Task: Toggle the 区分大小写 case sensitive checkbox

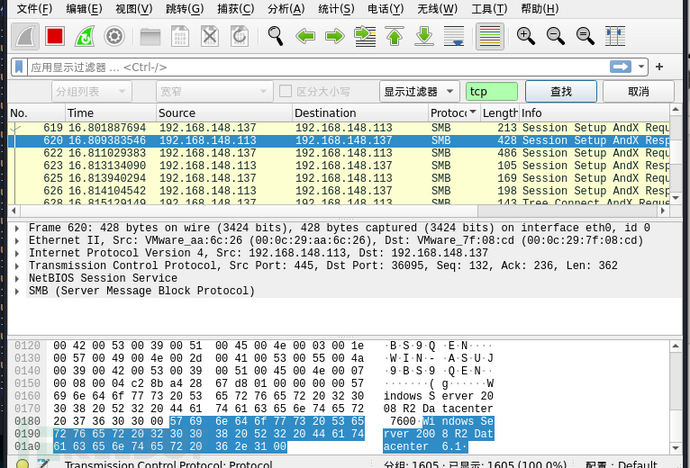Action: pyautogui.click(x=286, y=91)
